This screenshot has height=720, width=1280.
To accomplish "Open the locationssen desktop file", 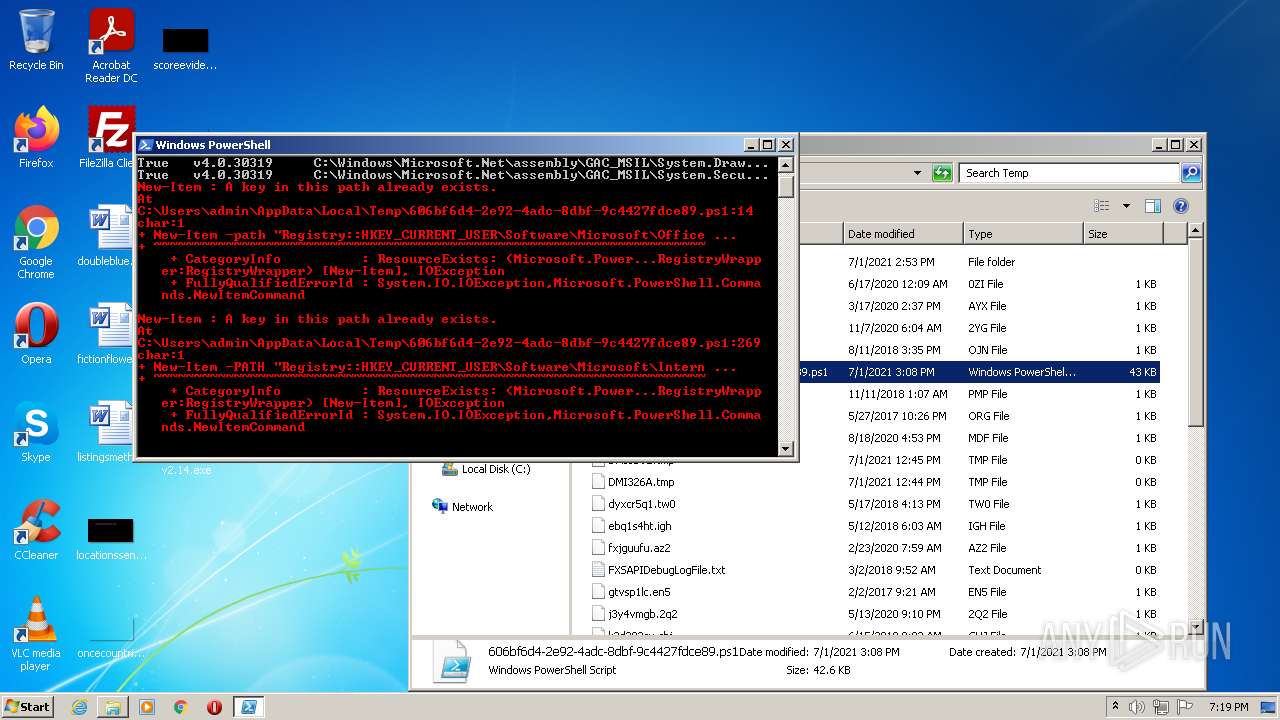I will tap(111, 538).
